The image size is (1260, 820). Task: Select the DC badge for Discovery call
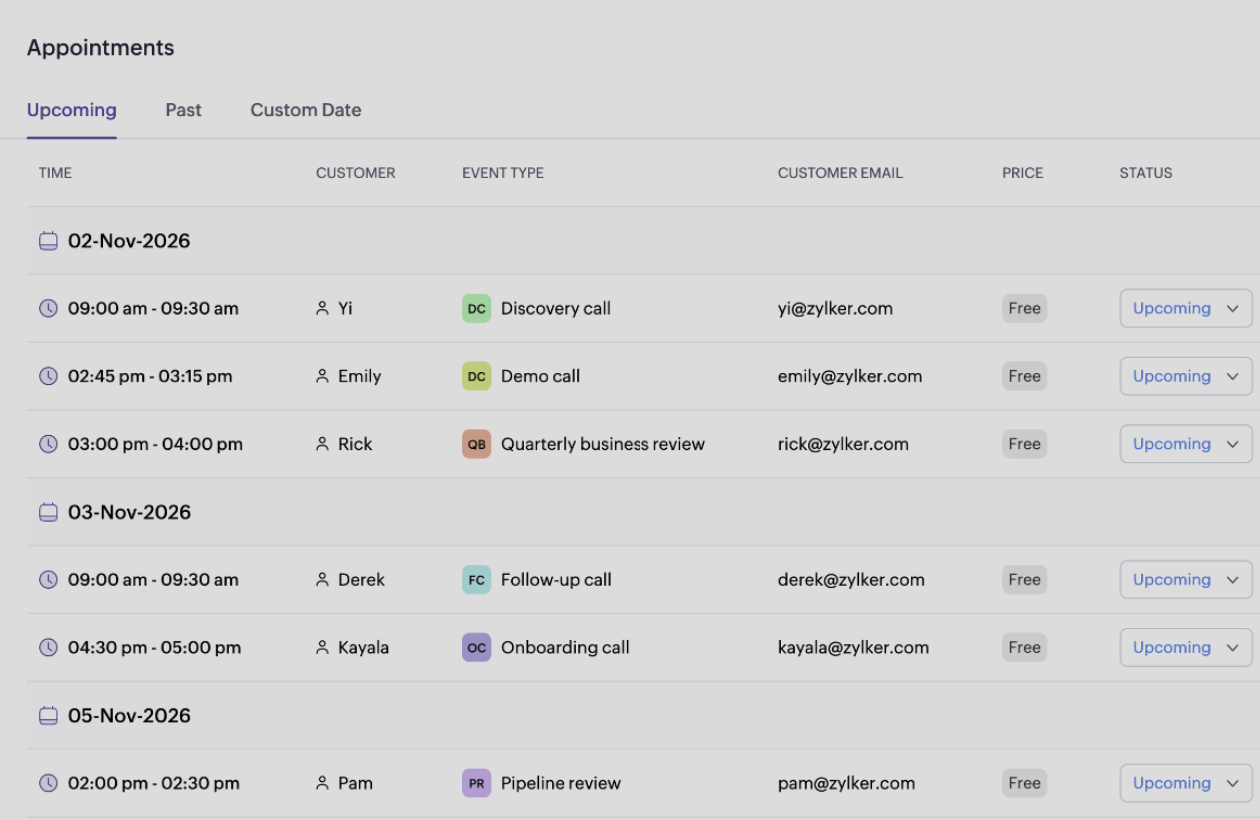point(476,308)
